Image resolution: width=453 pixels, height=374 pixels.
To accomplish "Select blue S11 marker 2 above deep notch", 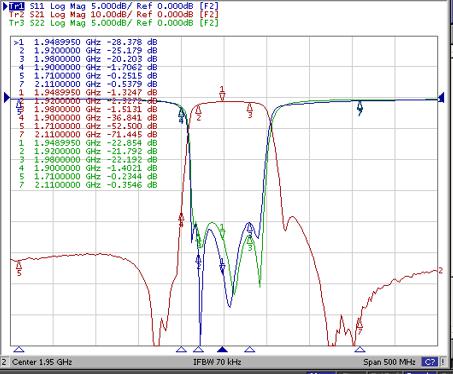I will coord(199,262).
